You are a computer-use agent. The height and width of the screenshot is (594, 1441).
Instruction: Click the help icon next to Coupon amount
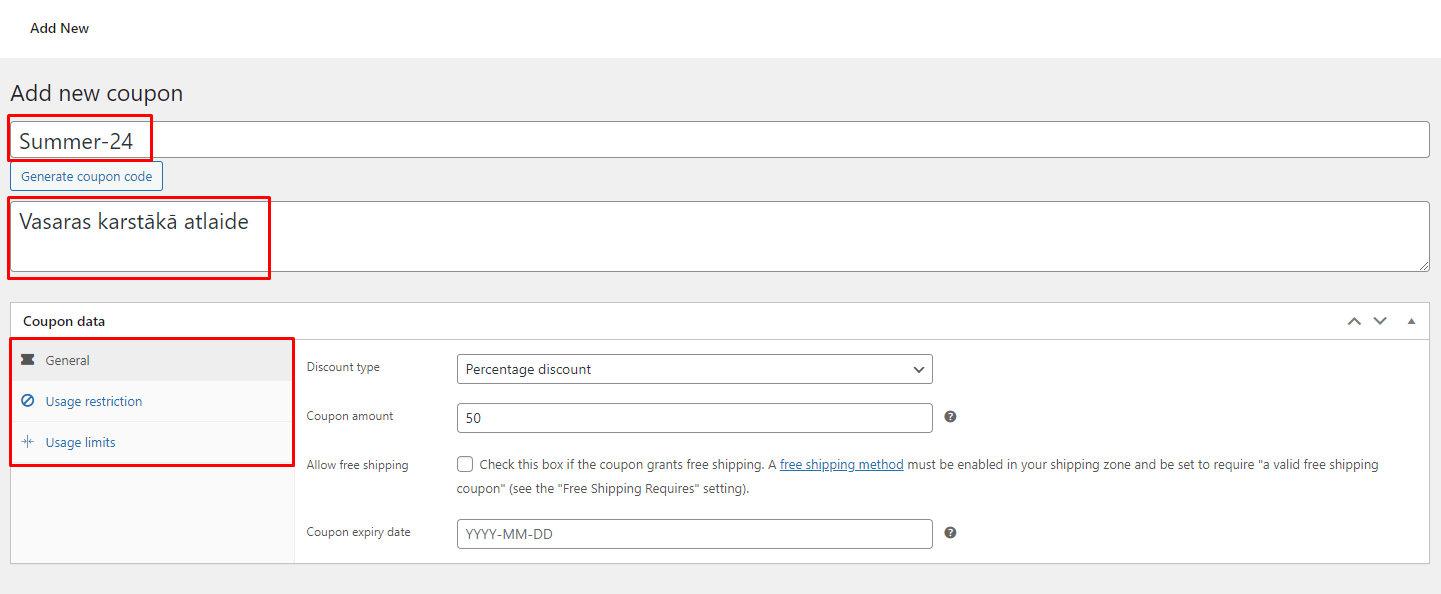[950, 417]
